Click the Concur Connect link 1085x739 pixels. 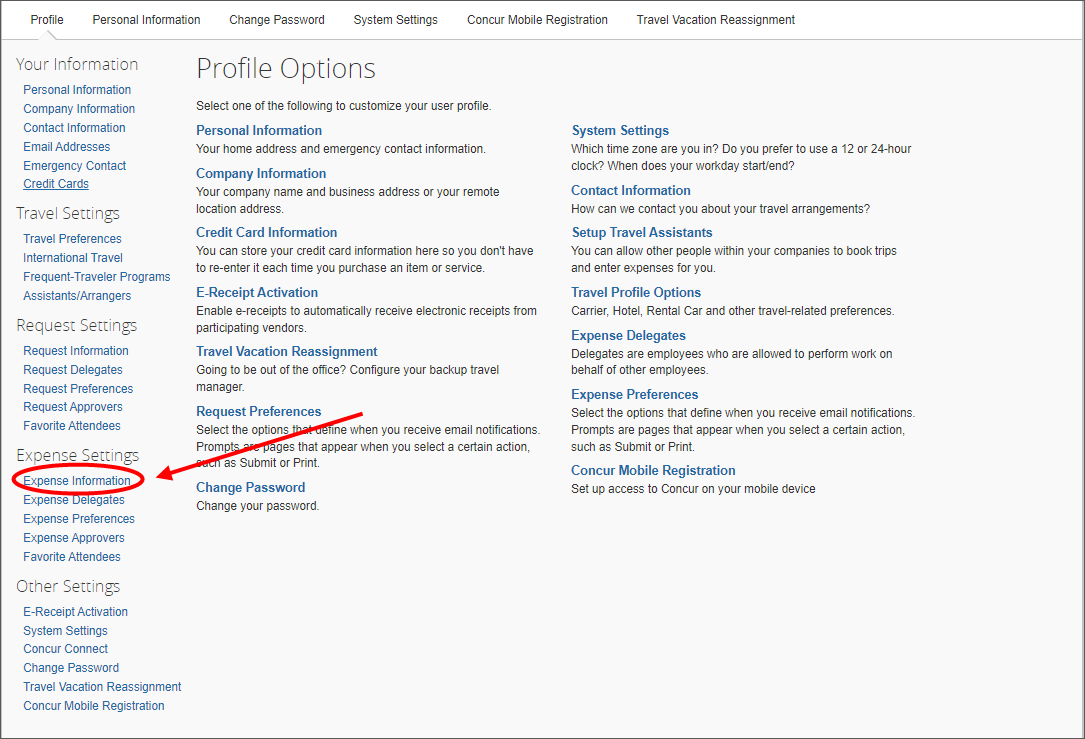pyautogui.click(x=66, y=649)
